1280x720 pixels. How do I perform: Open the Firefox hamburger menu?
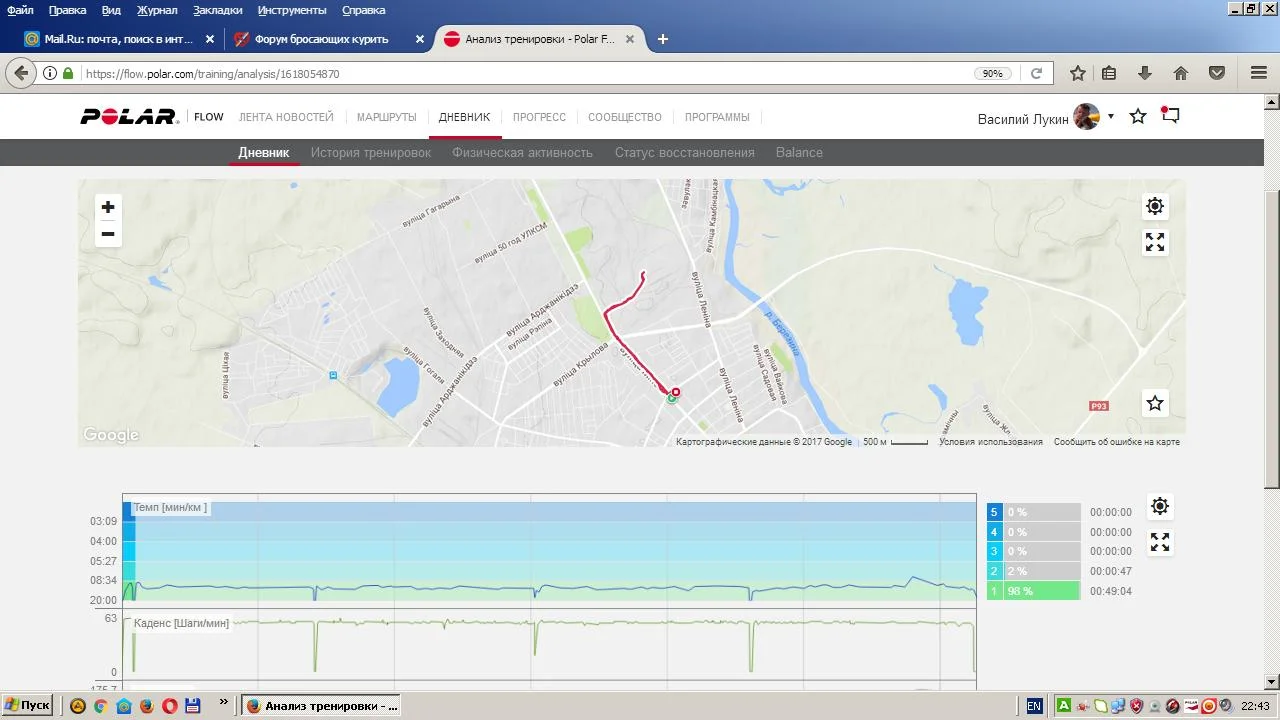click(x=1259, y=73)
